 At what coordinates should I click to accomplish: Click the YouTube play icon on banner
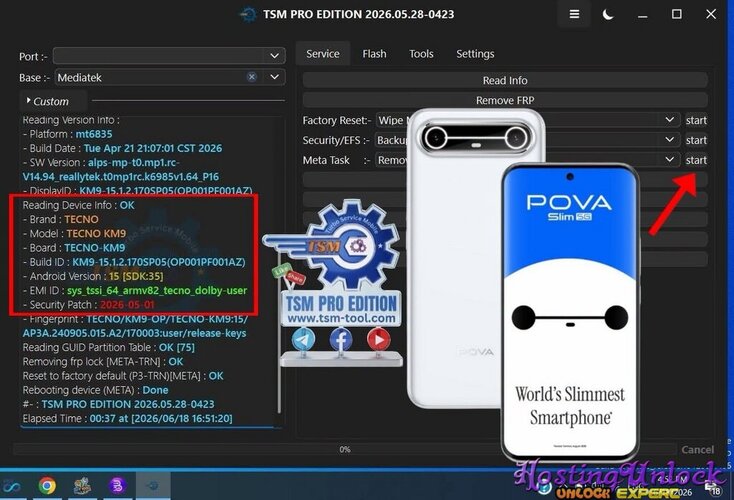(378, 339)
